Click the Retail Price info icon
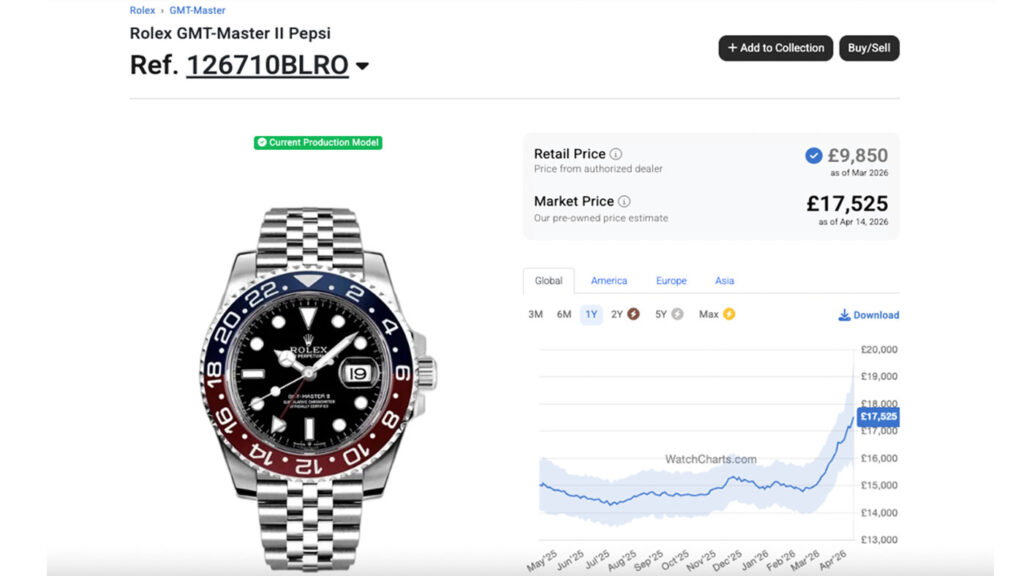 pos(615,155)
